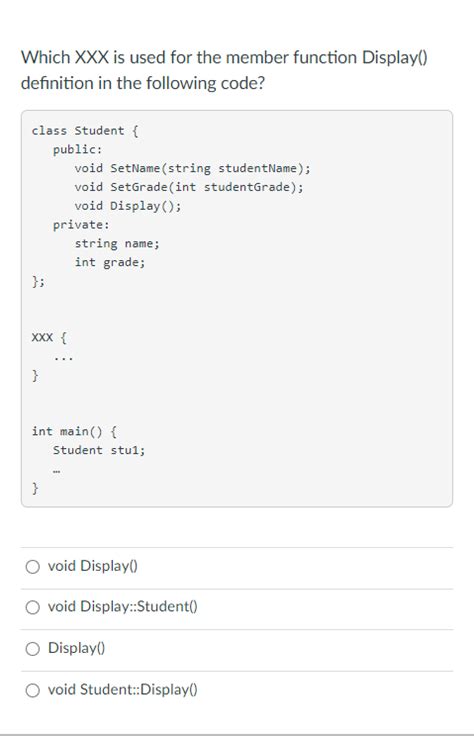Image resolution: width=474 pixels, height=736 pixels.
Task: Click the 'void Student::Display()' answer label
Action: point(122,690)
